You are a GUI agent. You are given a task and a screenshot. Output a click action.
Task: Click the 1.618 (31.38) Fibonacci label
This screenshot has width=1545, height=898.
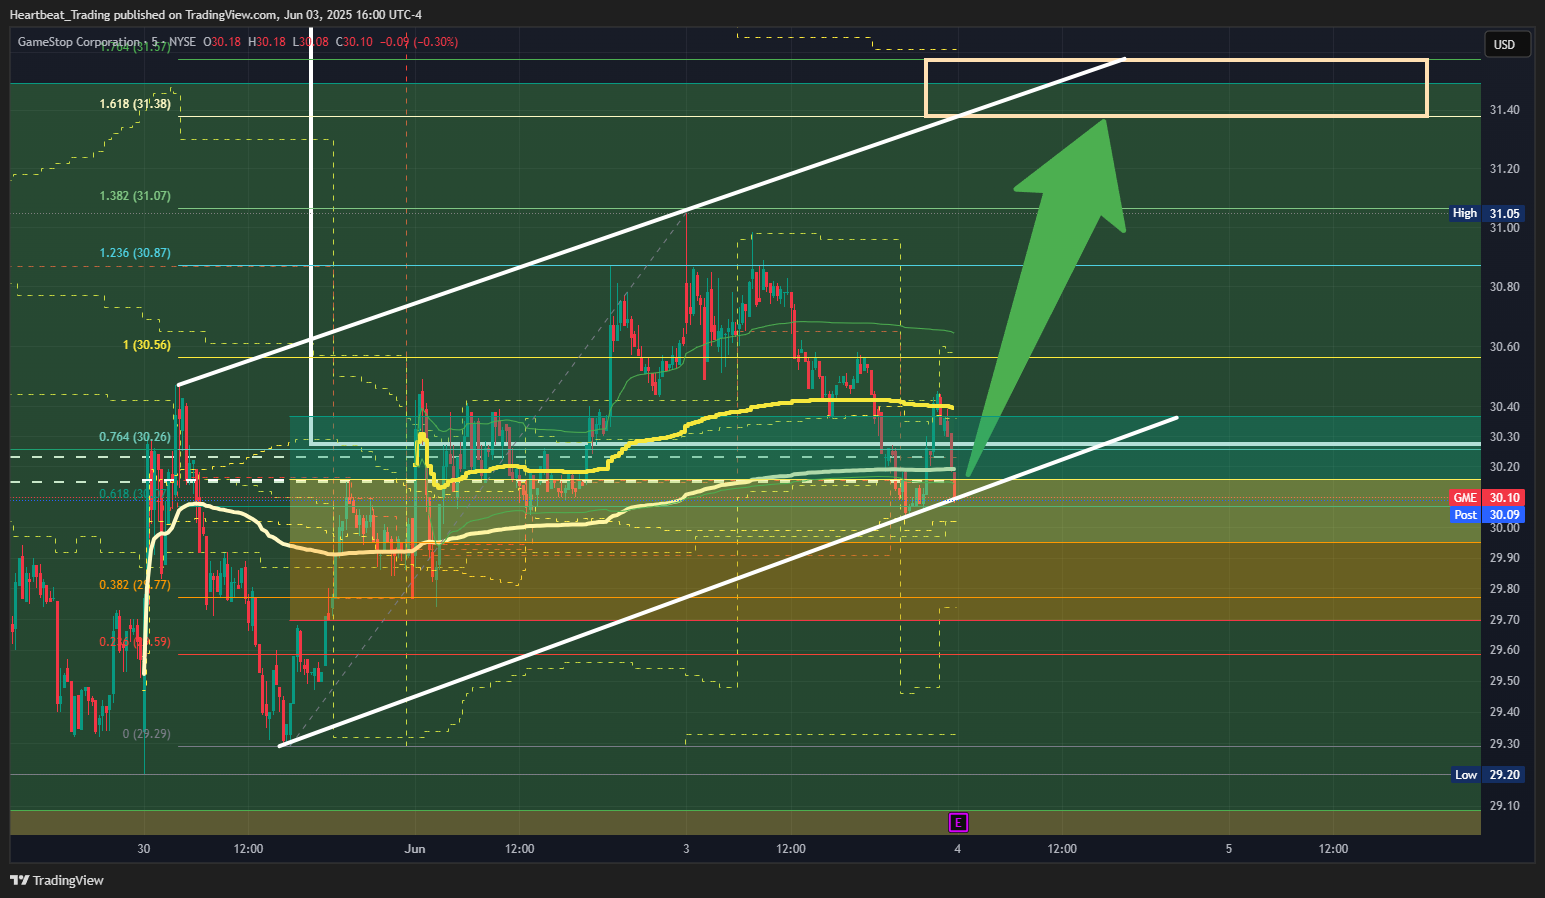[135, 104]
